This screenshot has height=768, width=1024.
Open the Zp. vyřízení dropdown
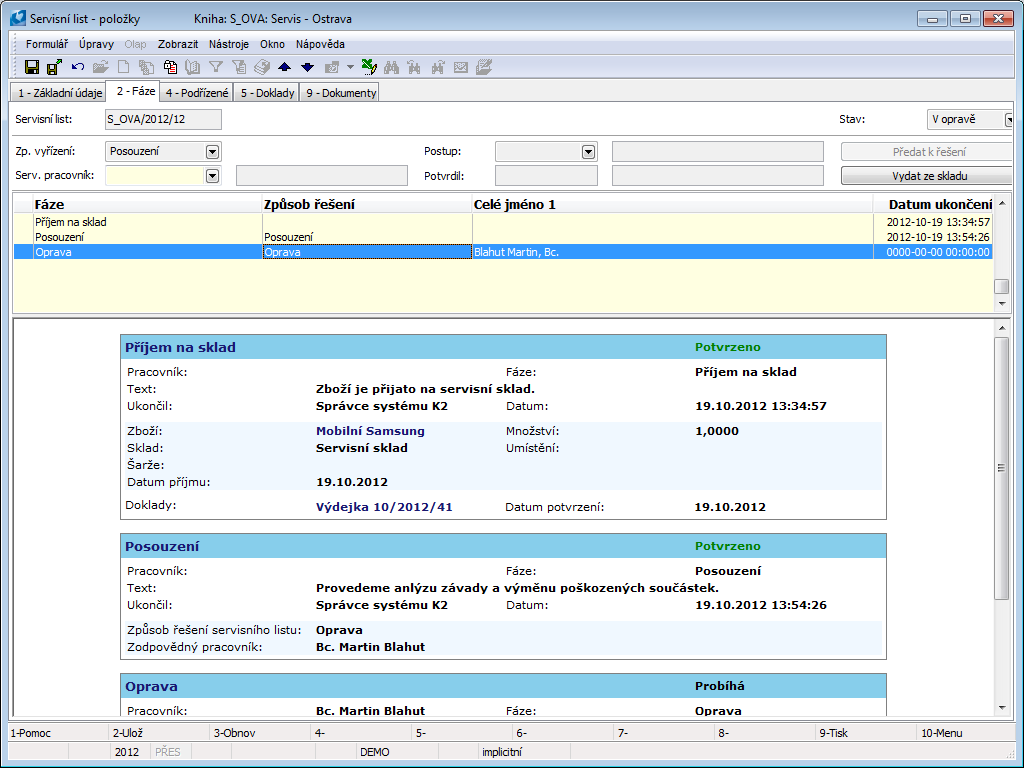coord(212,152)
